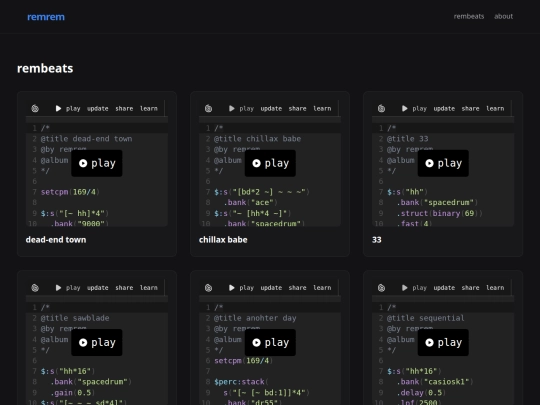
Task: Click toolbar play in sawblade card
Action: 68,288
